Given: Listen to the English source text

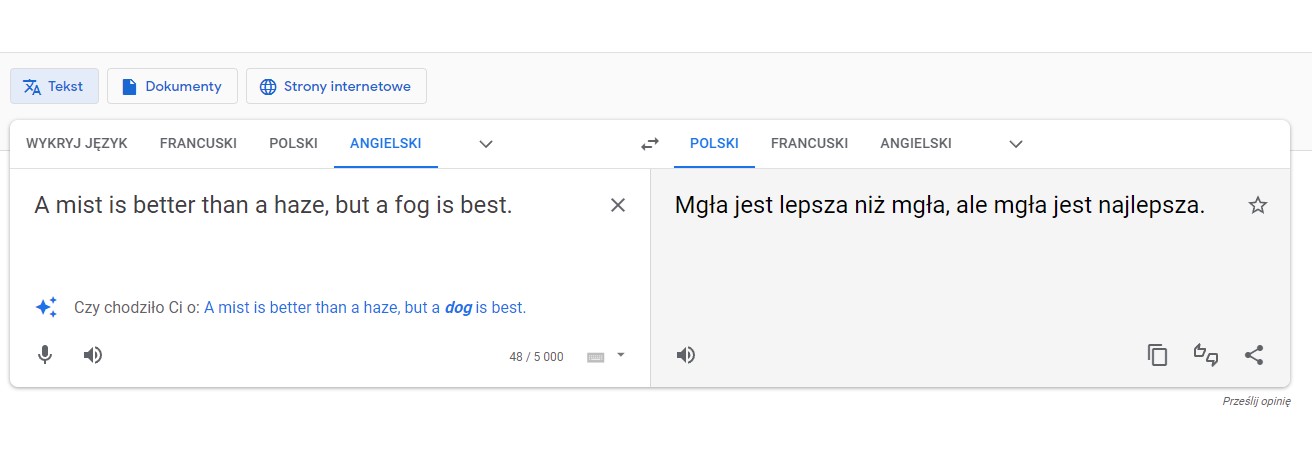Looking at the screenshot, I should (93, 355).
